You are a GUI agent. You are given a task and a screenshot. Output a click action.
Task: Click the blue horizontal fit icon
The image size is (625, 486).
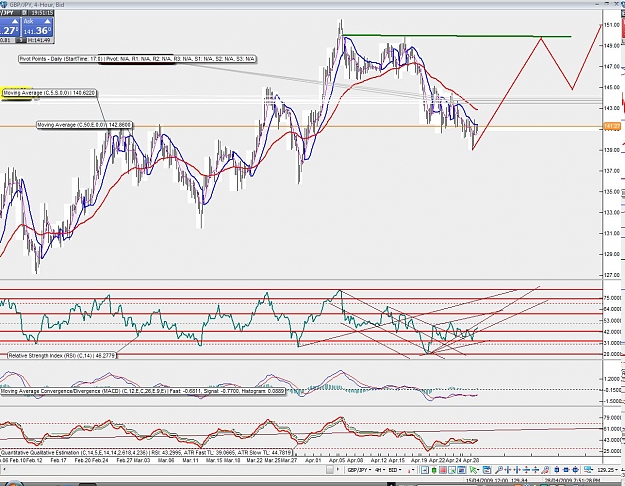point(566,470)
